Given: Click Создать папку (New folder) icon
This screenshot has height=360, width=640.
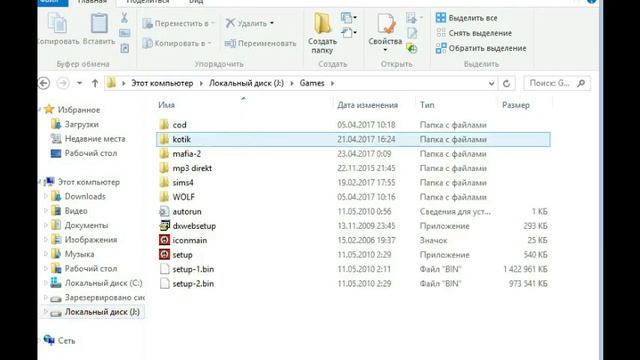Looking at the screenshot, I should pyautogui.click(x=322, y=24).
